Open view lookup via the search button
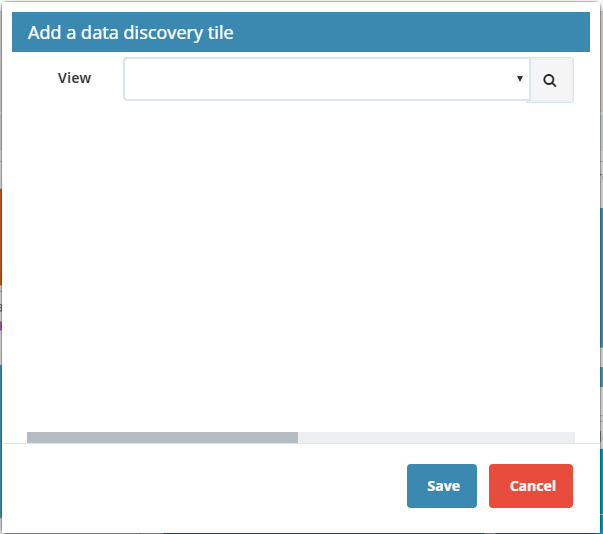 pyautogui.click(x=552, y=80)
